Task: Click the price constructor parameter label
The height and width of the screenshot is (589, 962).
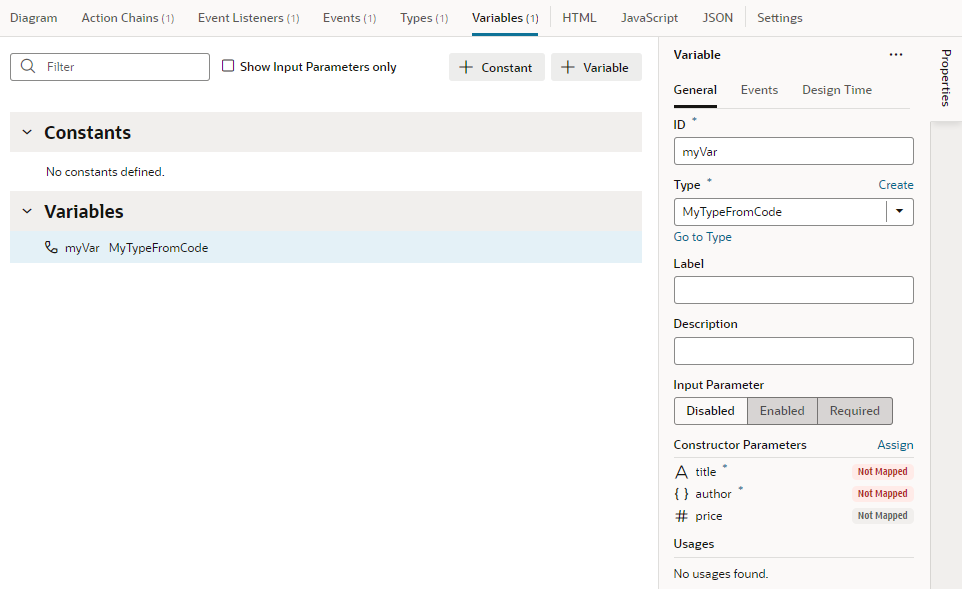Action: 709,516
